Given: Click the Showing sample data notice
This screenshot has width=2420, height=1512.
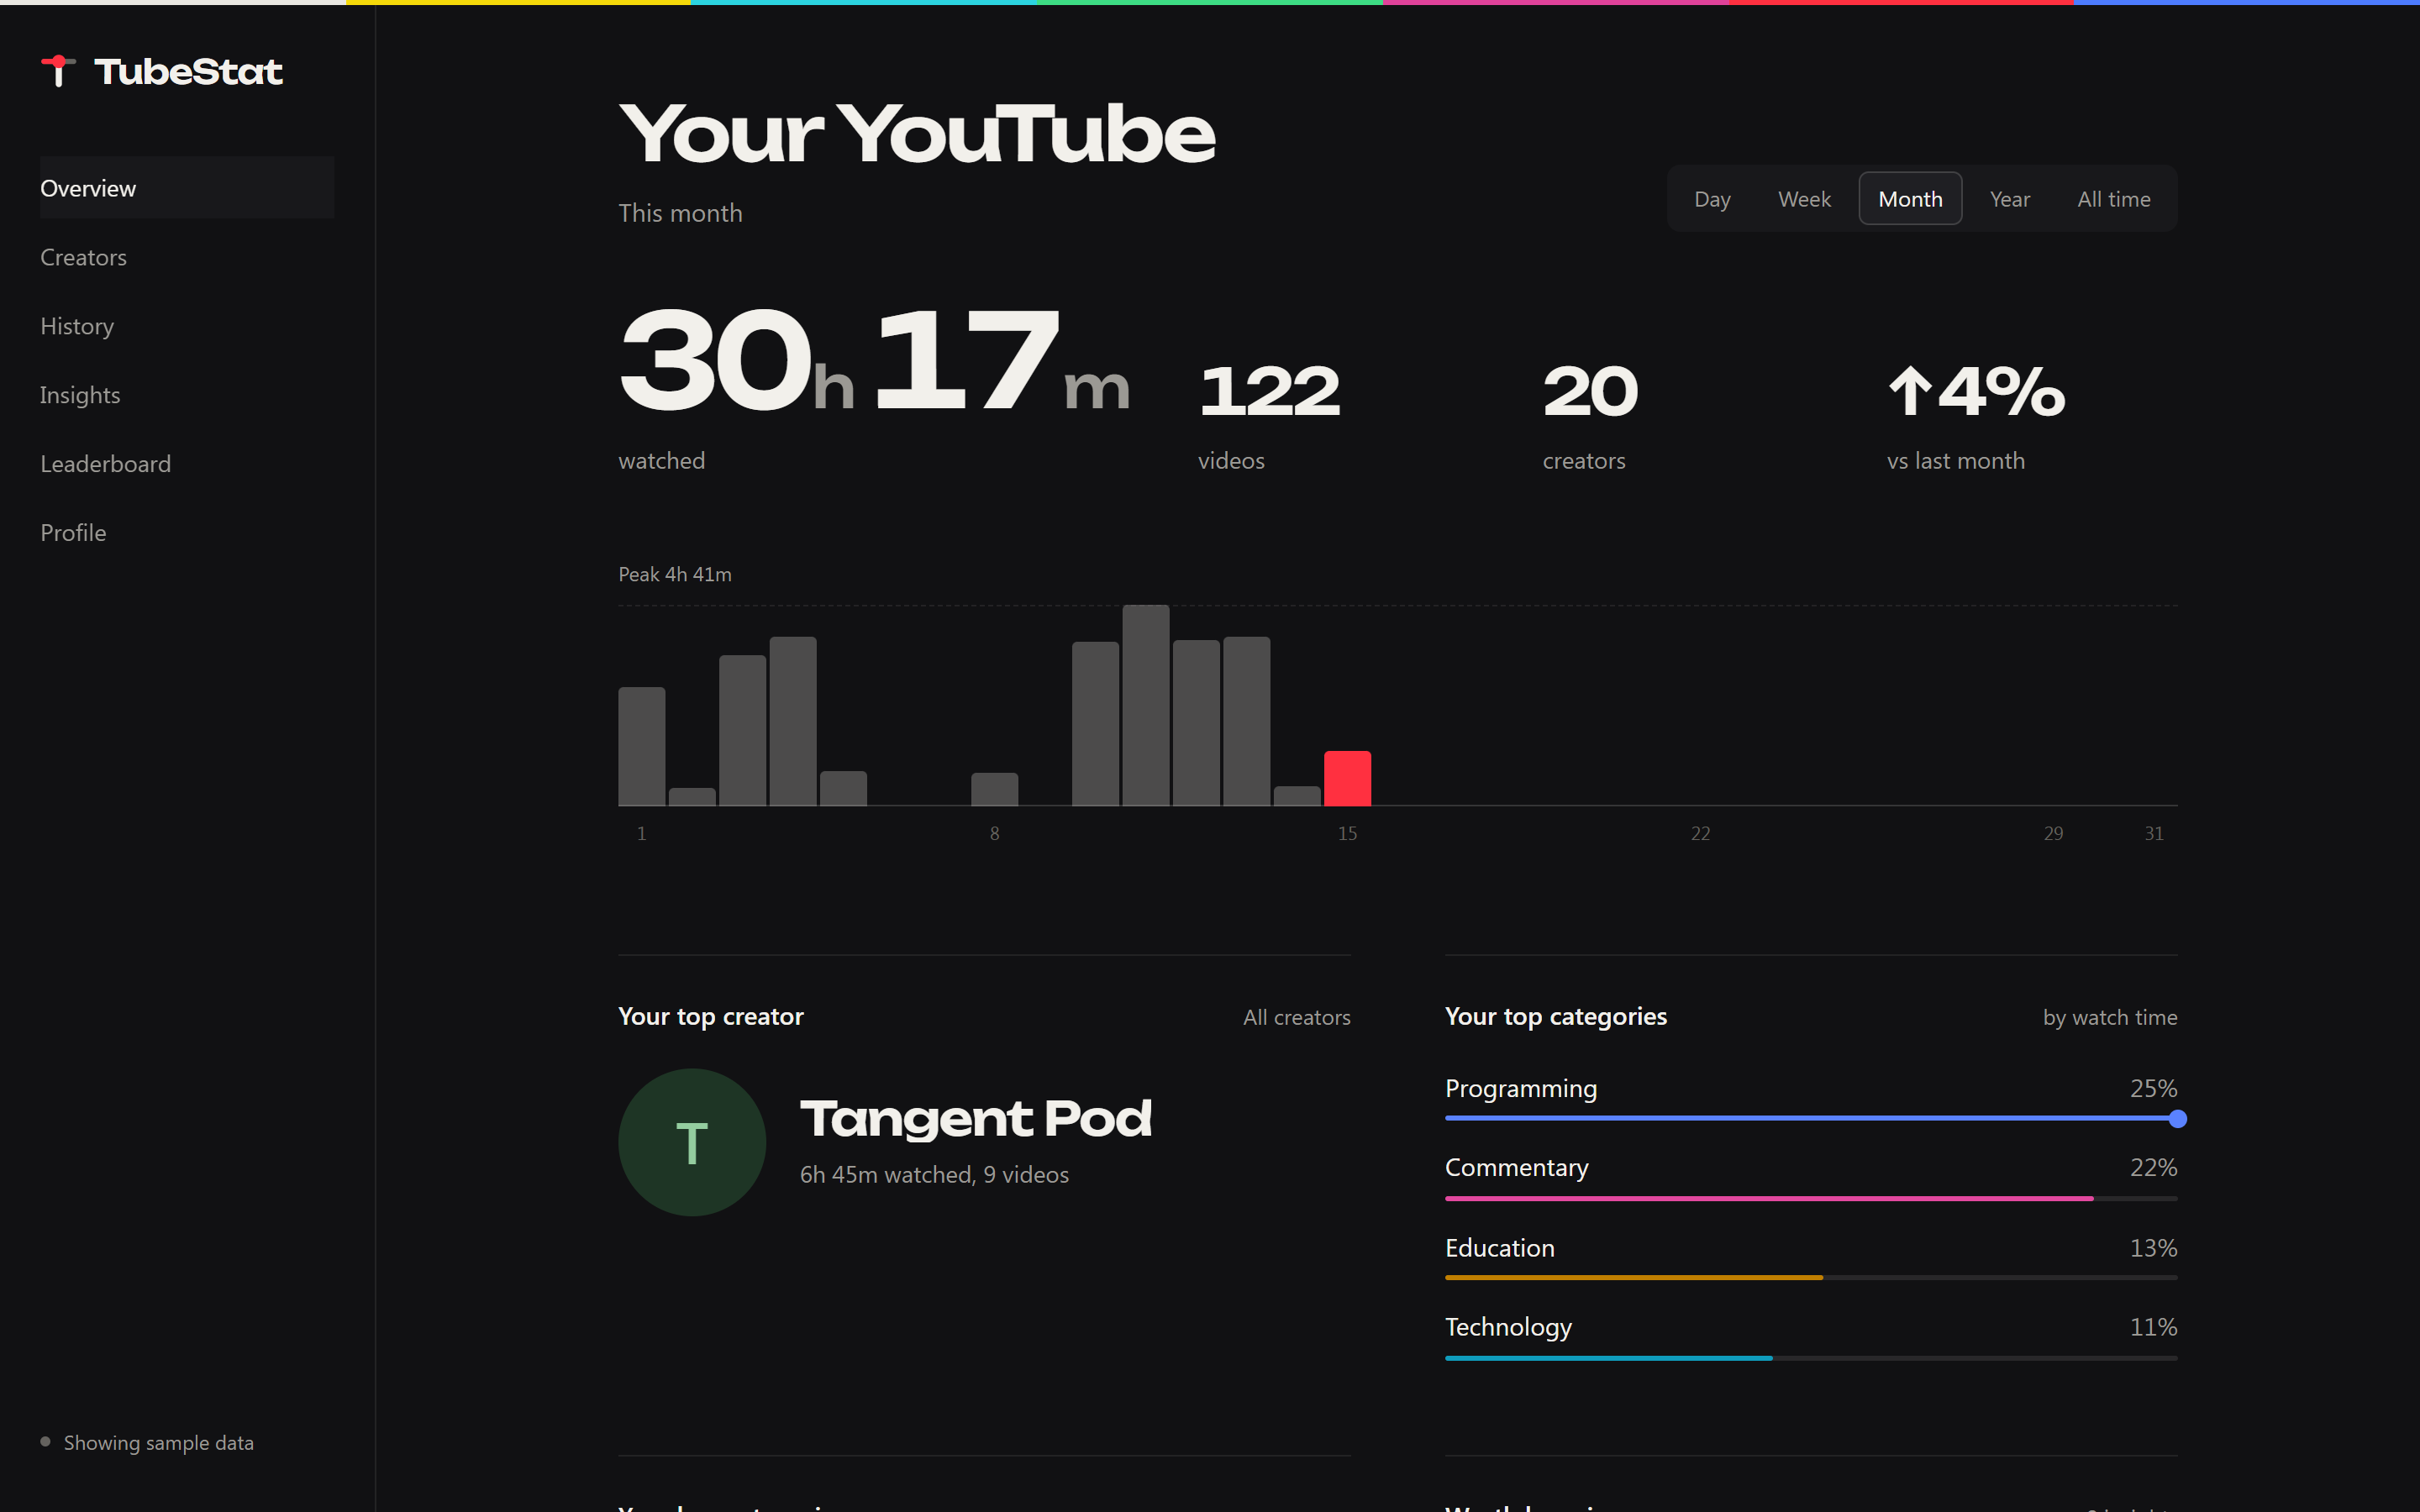Looking at the screenshot, I should (x=147, y=1442).
